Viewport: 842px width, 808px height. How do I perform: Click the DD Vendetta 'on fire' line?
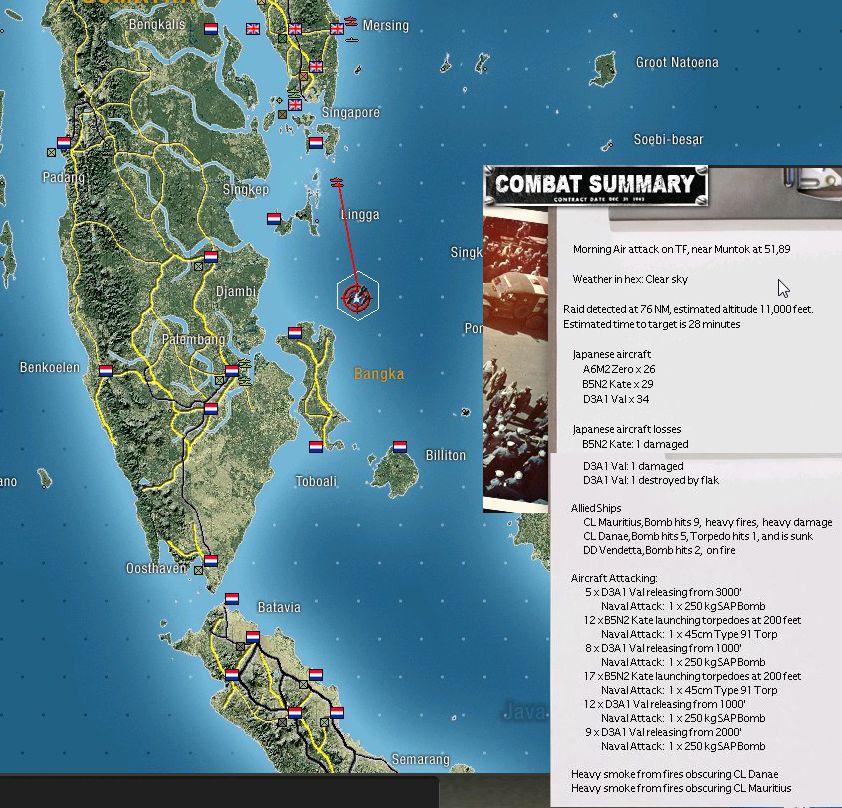659,550
